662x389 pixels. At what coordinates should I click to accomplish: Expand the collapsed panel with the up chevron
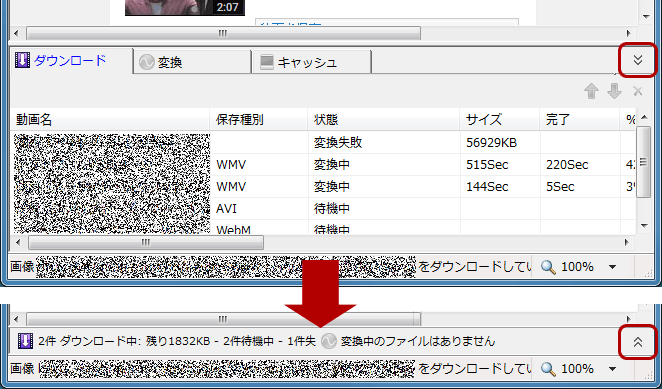coord(638,342)
